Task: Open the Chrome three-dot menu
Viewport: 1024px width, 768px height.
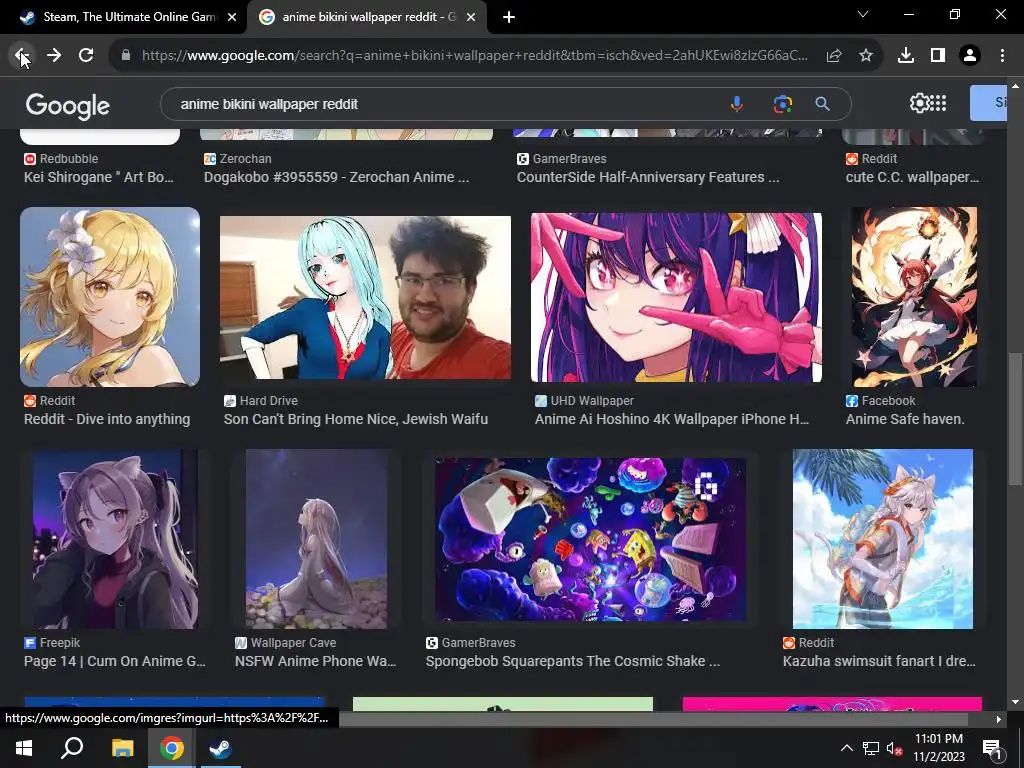Action: pyautogui.click(x=1002, y=56)
